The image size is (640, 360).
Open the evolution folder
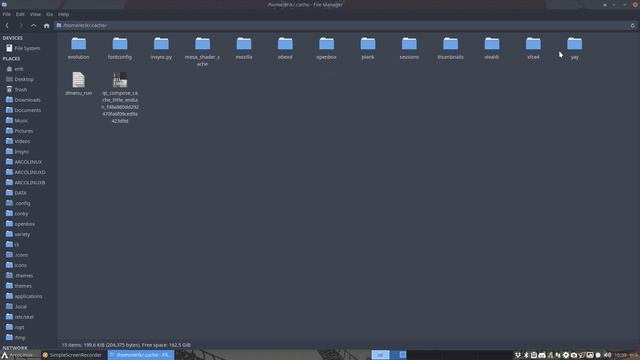click(78, 48)
